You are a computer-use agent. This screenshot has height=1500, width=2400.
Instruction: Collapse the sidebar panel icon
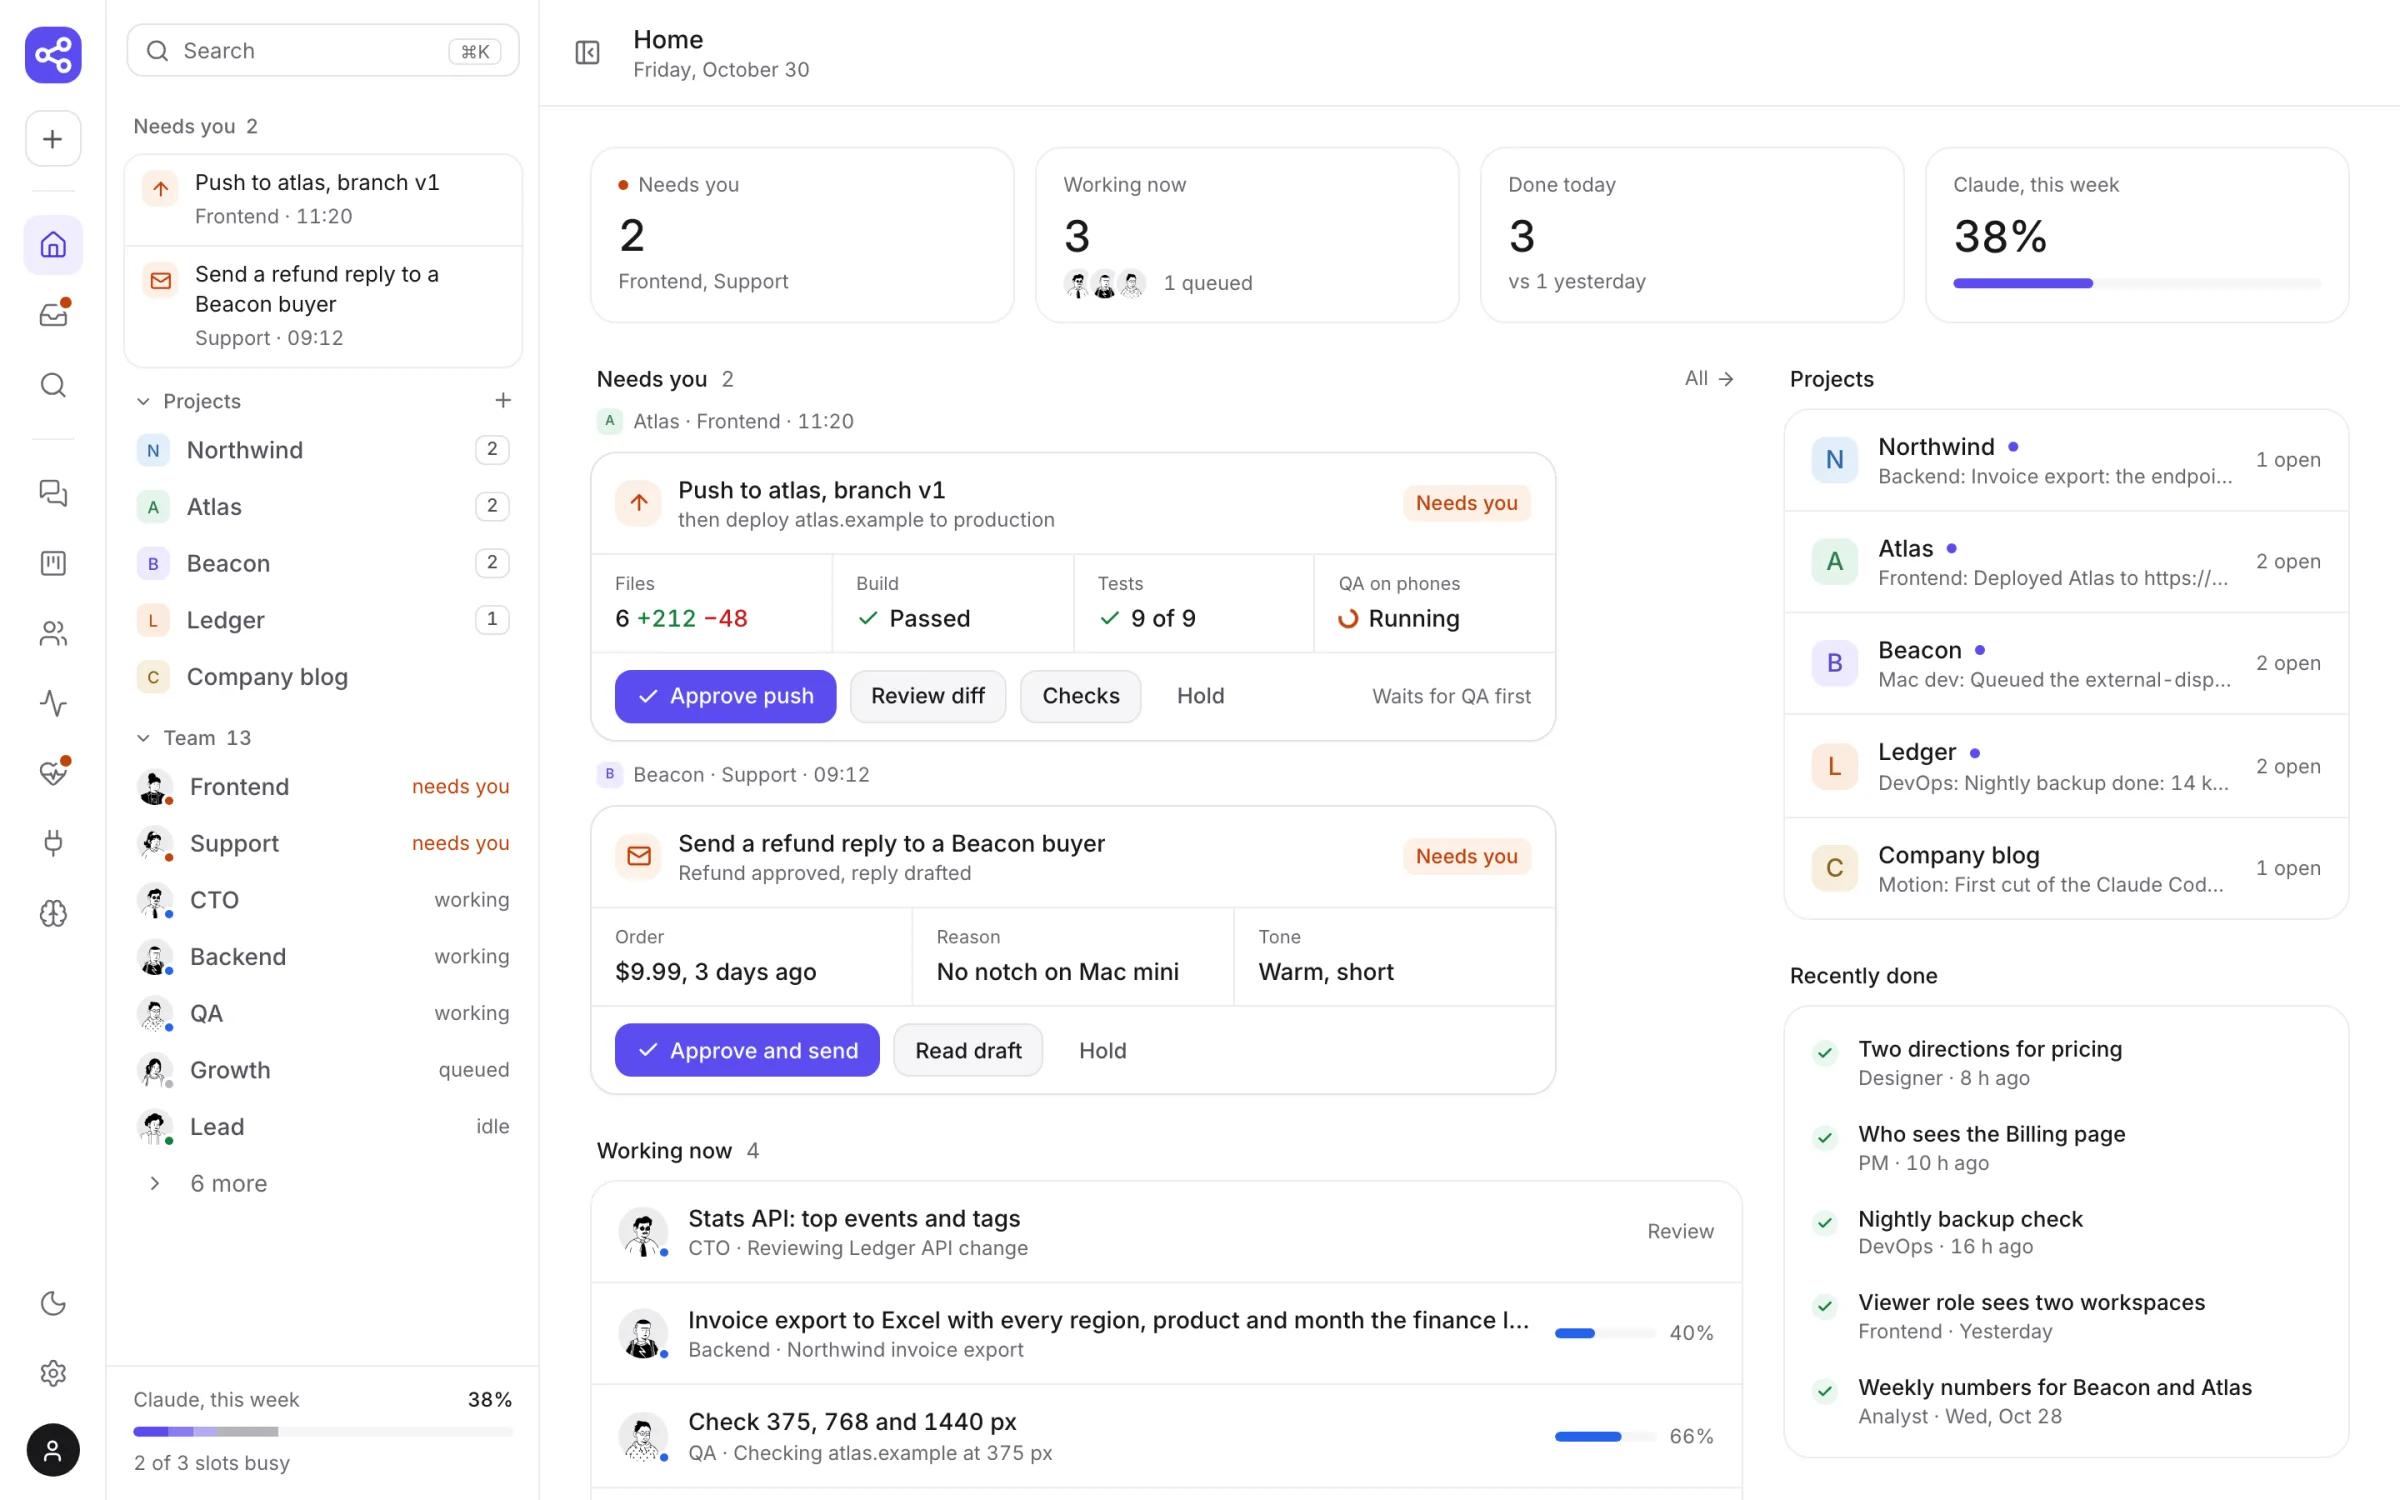tap(588, 52)
